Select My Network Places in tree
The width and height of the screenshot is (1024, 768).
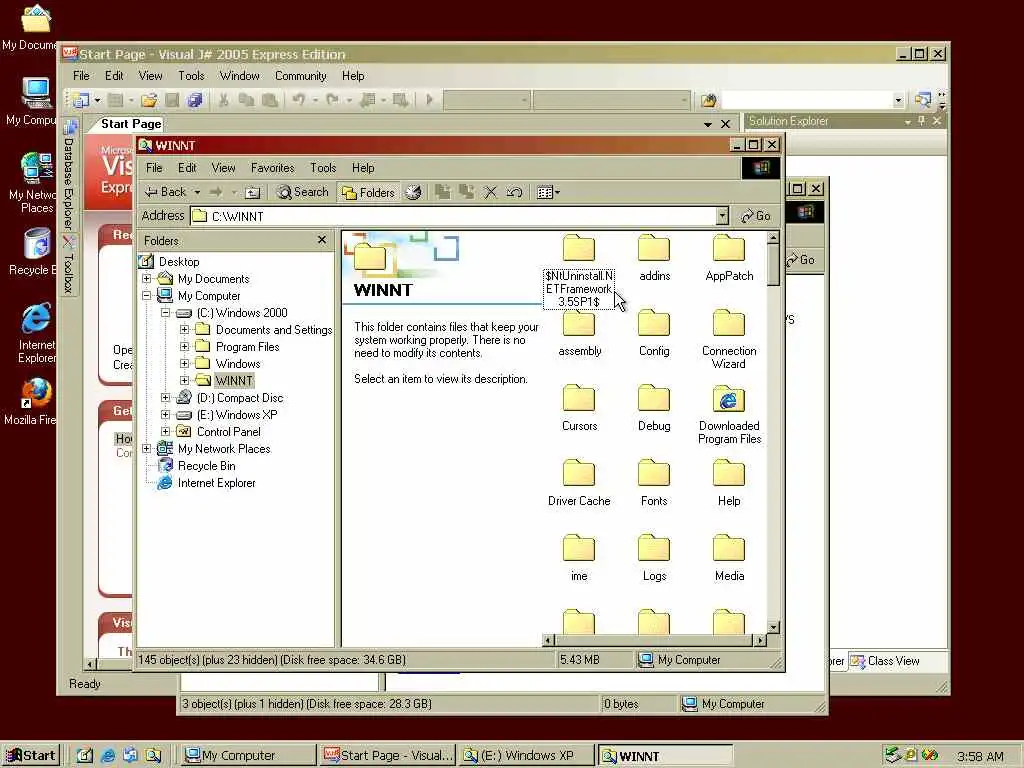[x=223, y=449]
